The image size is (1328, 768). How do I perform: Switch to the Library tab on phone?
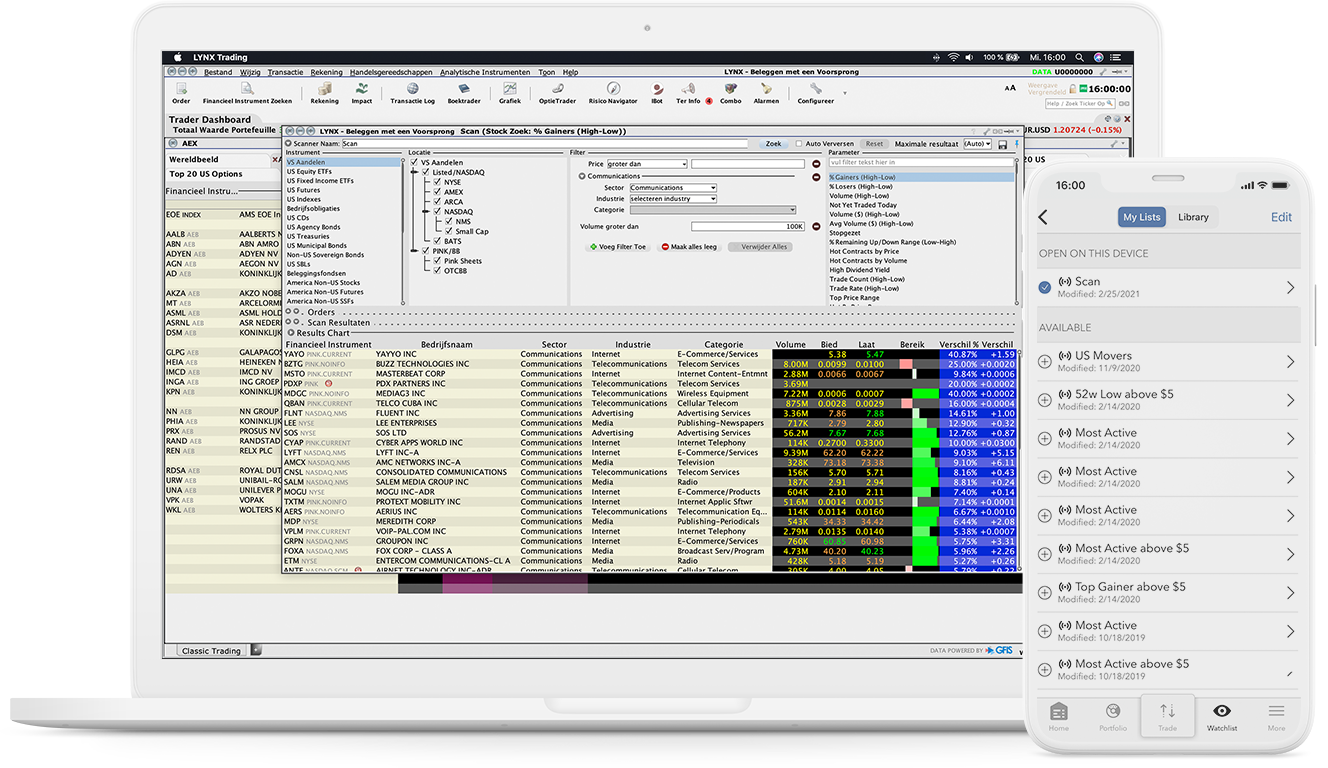coord(1193,217)
